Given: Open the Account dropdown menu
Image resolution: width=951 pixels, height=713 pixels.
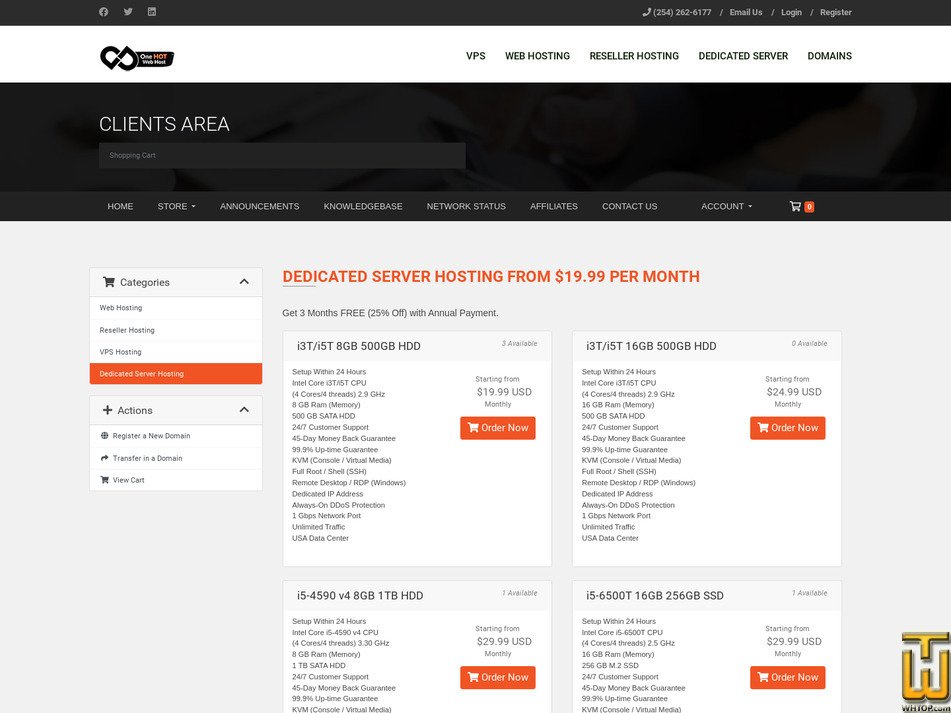Looking at the screenshot, I should point(727,206).
